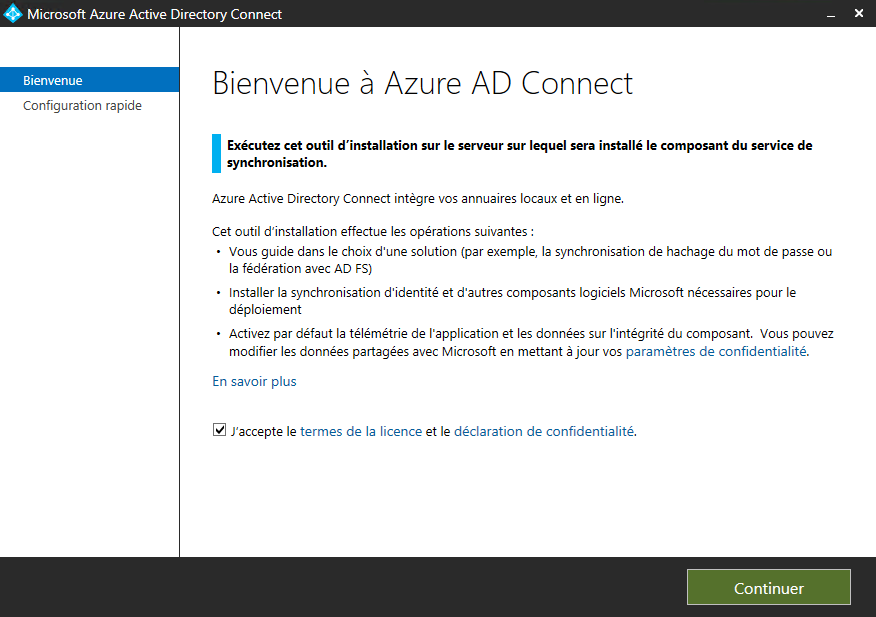Click the En savoir plus link
Image resolution: width=876 pixels, height=617 pixels.
254,382
